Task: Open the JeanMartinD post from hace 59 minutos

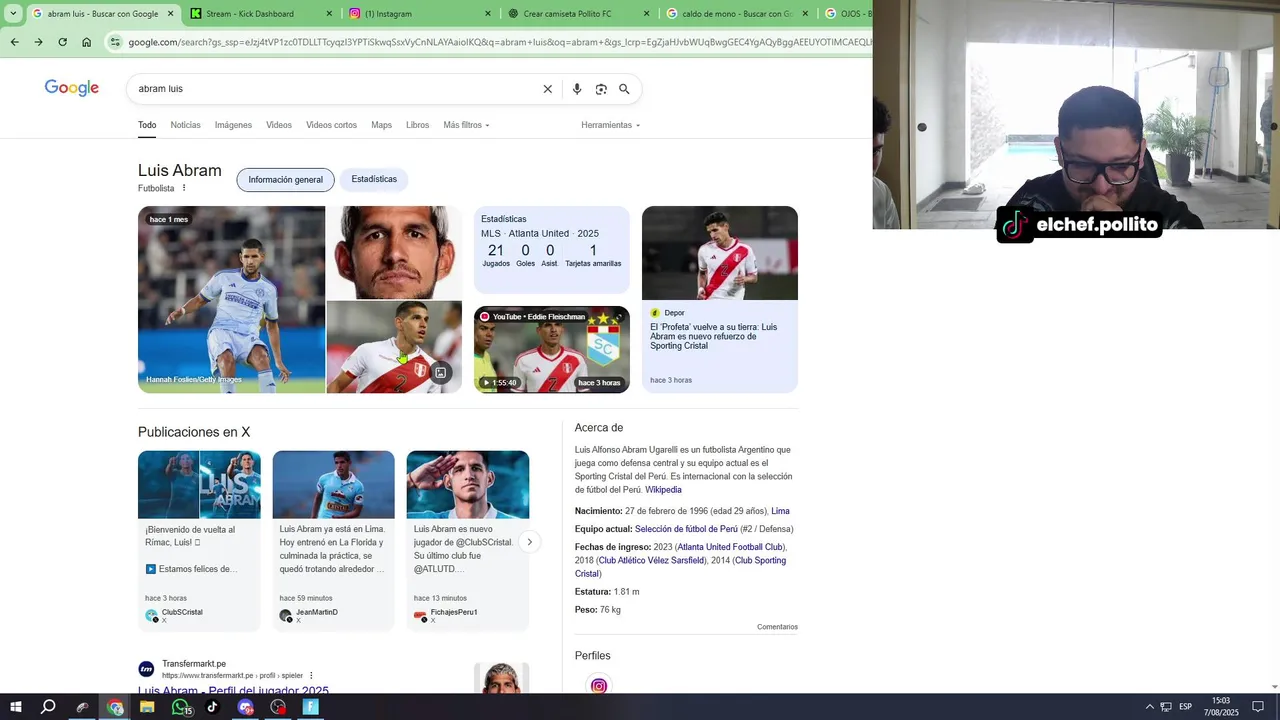Action: (333, 540)
